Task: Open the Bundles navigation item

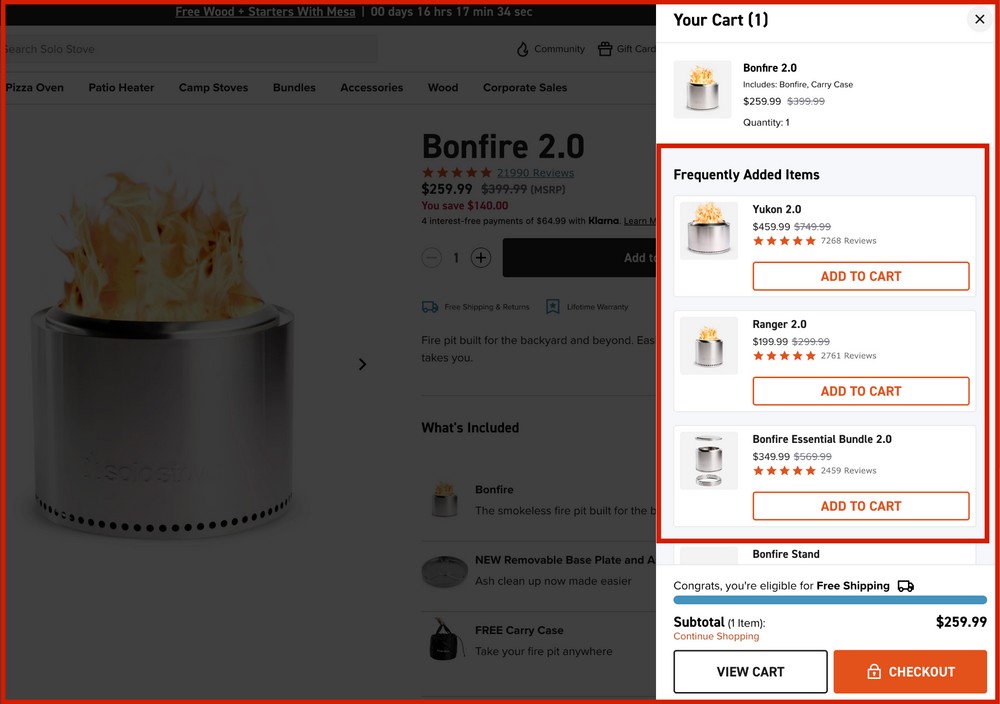Action: pyautogui.click(x=294, y=88)
